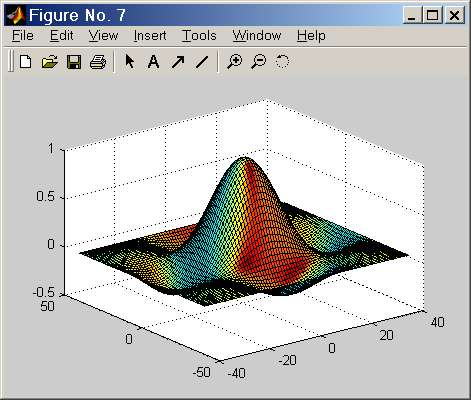The image size is (471, 400).
Task: Save the figure with the floppy disk icon
Action: tap(74, 62)
